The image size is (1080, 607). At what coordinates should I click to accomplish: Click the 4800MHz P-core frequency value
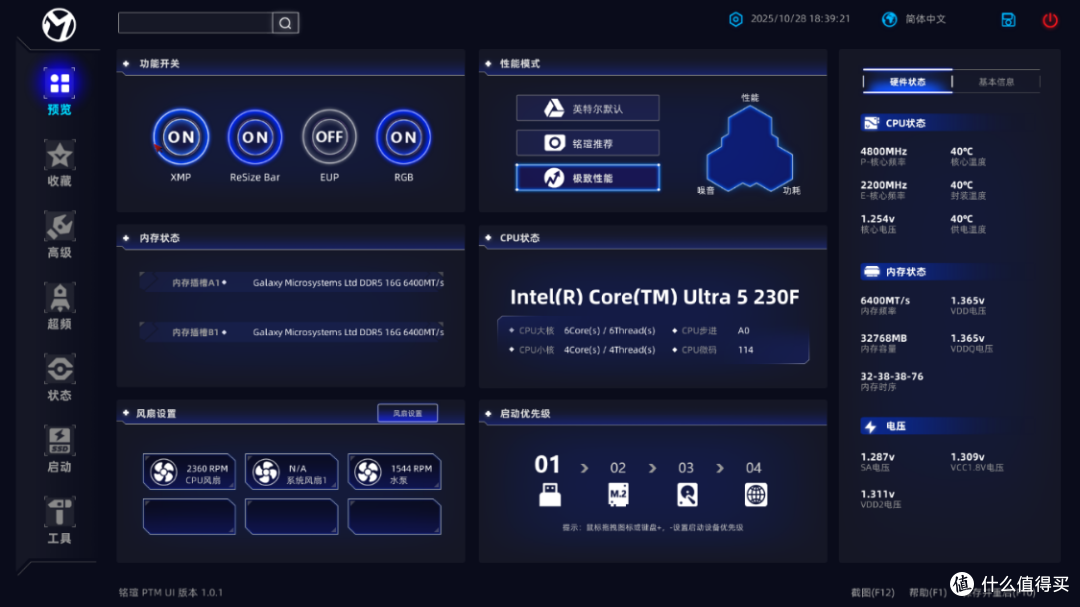click(884, 152)
